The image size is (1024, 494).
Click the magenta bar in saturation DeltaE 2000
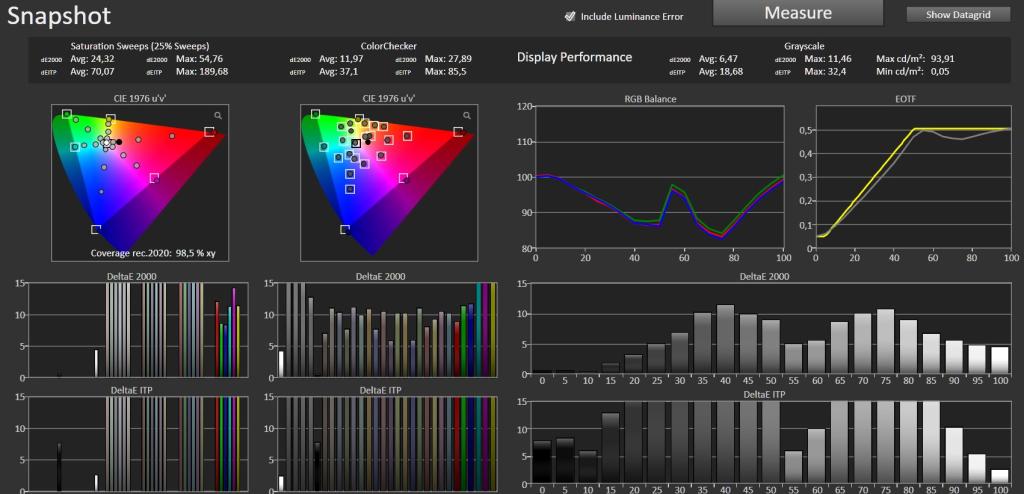tap(234, 332)
